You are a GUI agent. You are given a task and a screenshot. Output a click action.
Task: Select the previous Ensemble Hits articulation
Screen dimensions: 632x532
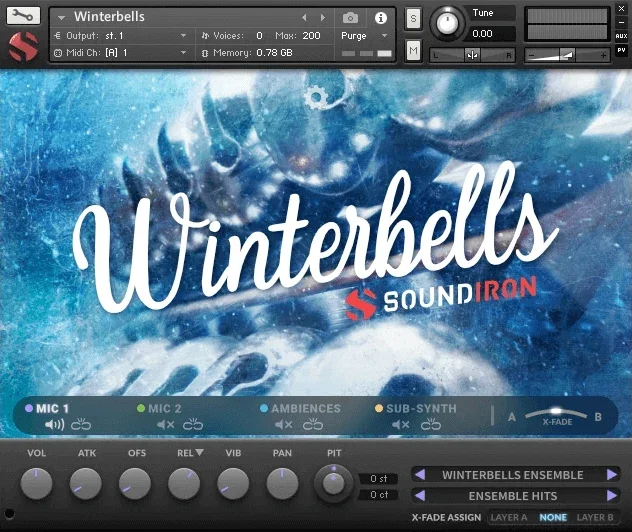coord(420,495)
